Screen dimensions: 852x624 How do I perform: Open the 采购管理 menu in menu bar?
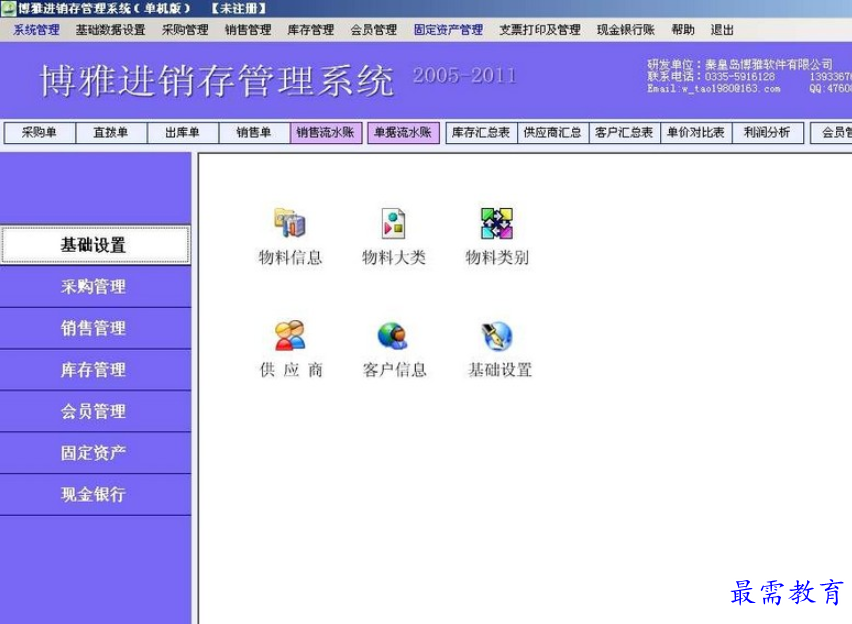(185, 30)
